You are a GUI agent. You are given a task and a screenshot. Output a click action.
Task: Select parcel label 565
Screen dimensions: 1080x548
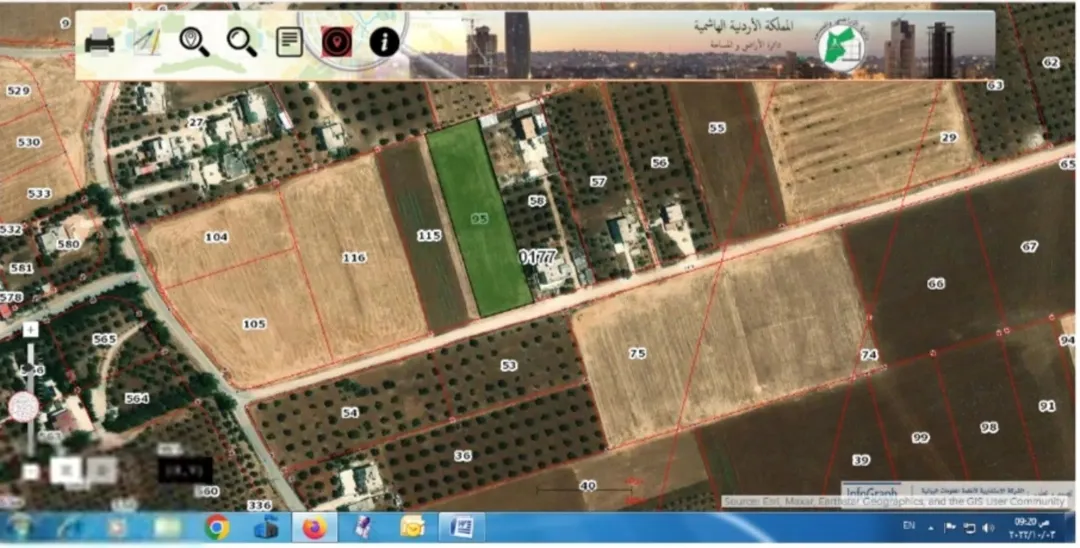tap(104, 339)
